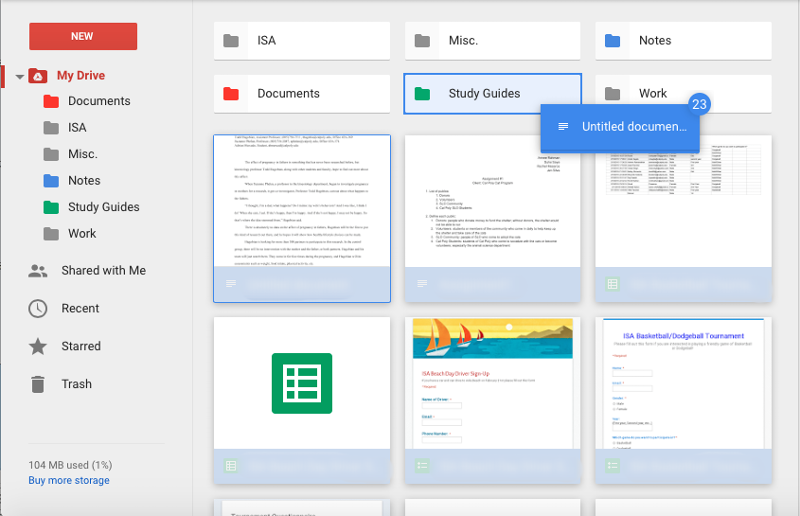Open the Recent files view
Image resolution: width=800 pixels, height=516 pixels.
tap(80, 308)
